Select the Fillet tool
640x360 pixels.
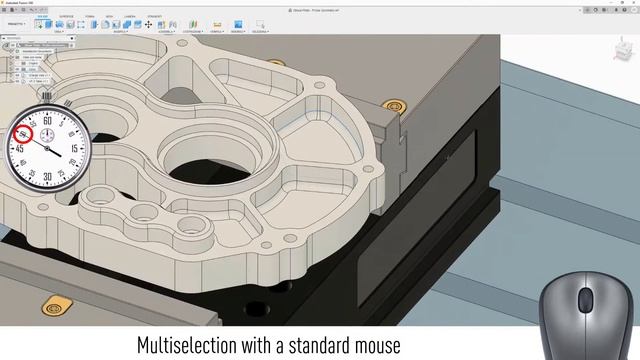pos(105,24)
